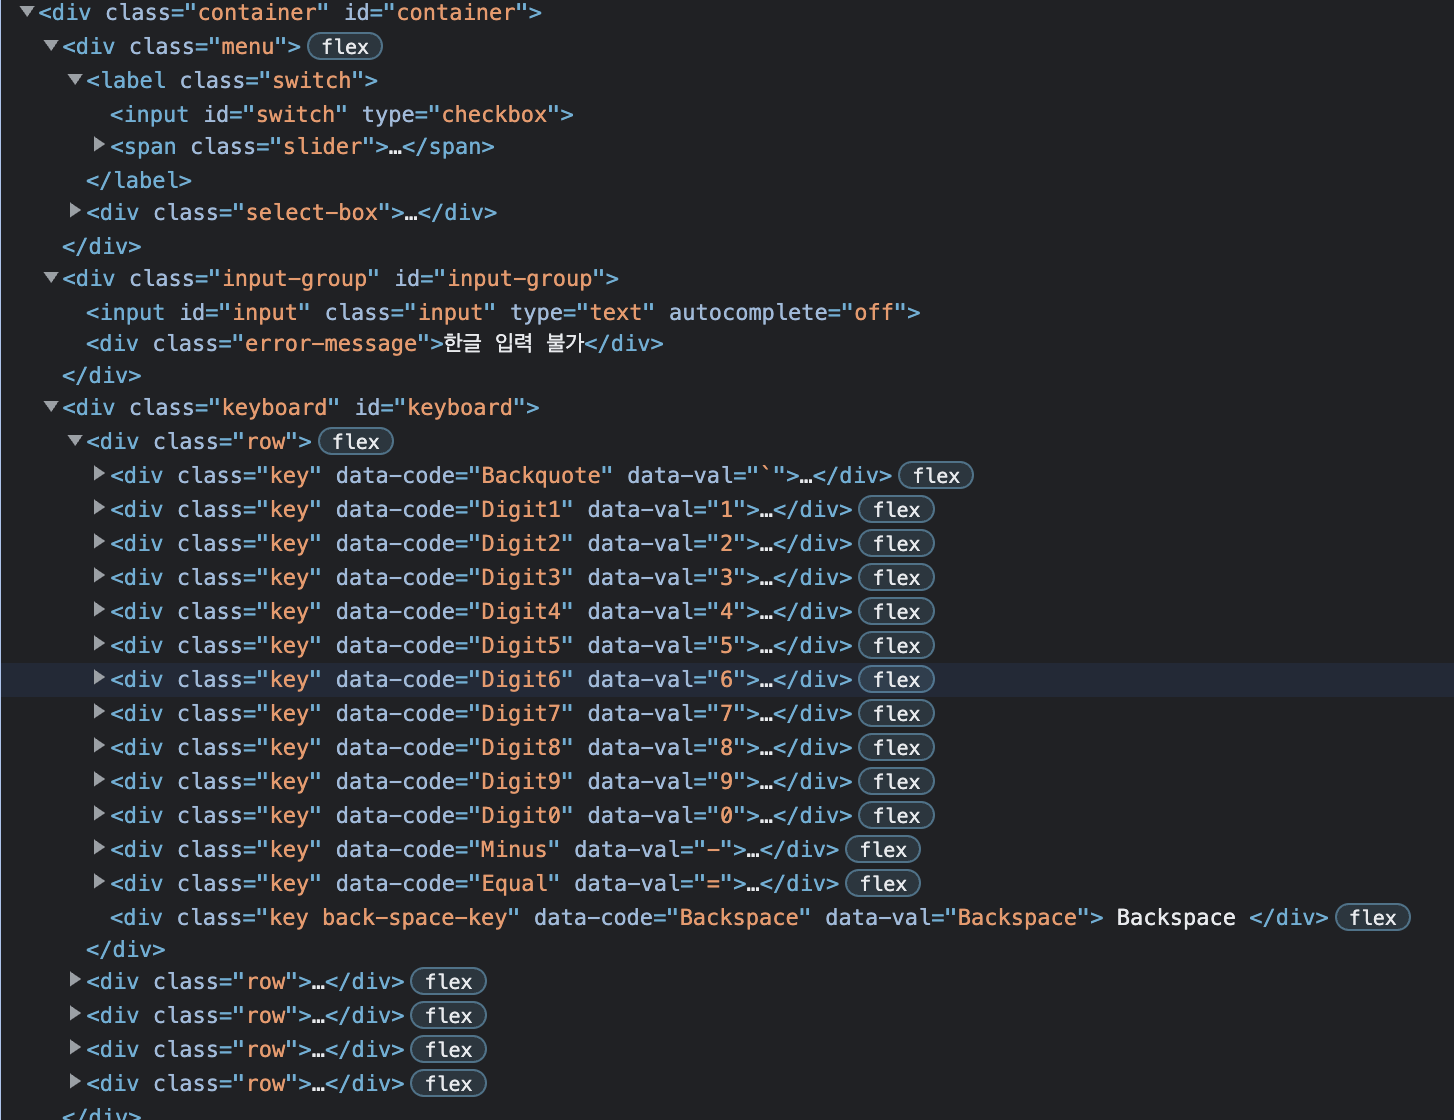The image size is (1454, 1120).
Task: Click the data-val="6" attribute
Action: coord(667,680)
